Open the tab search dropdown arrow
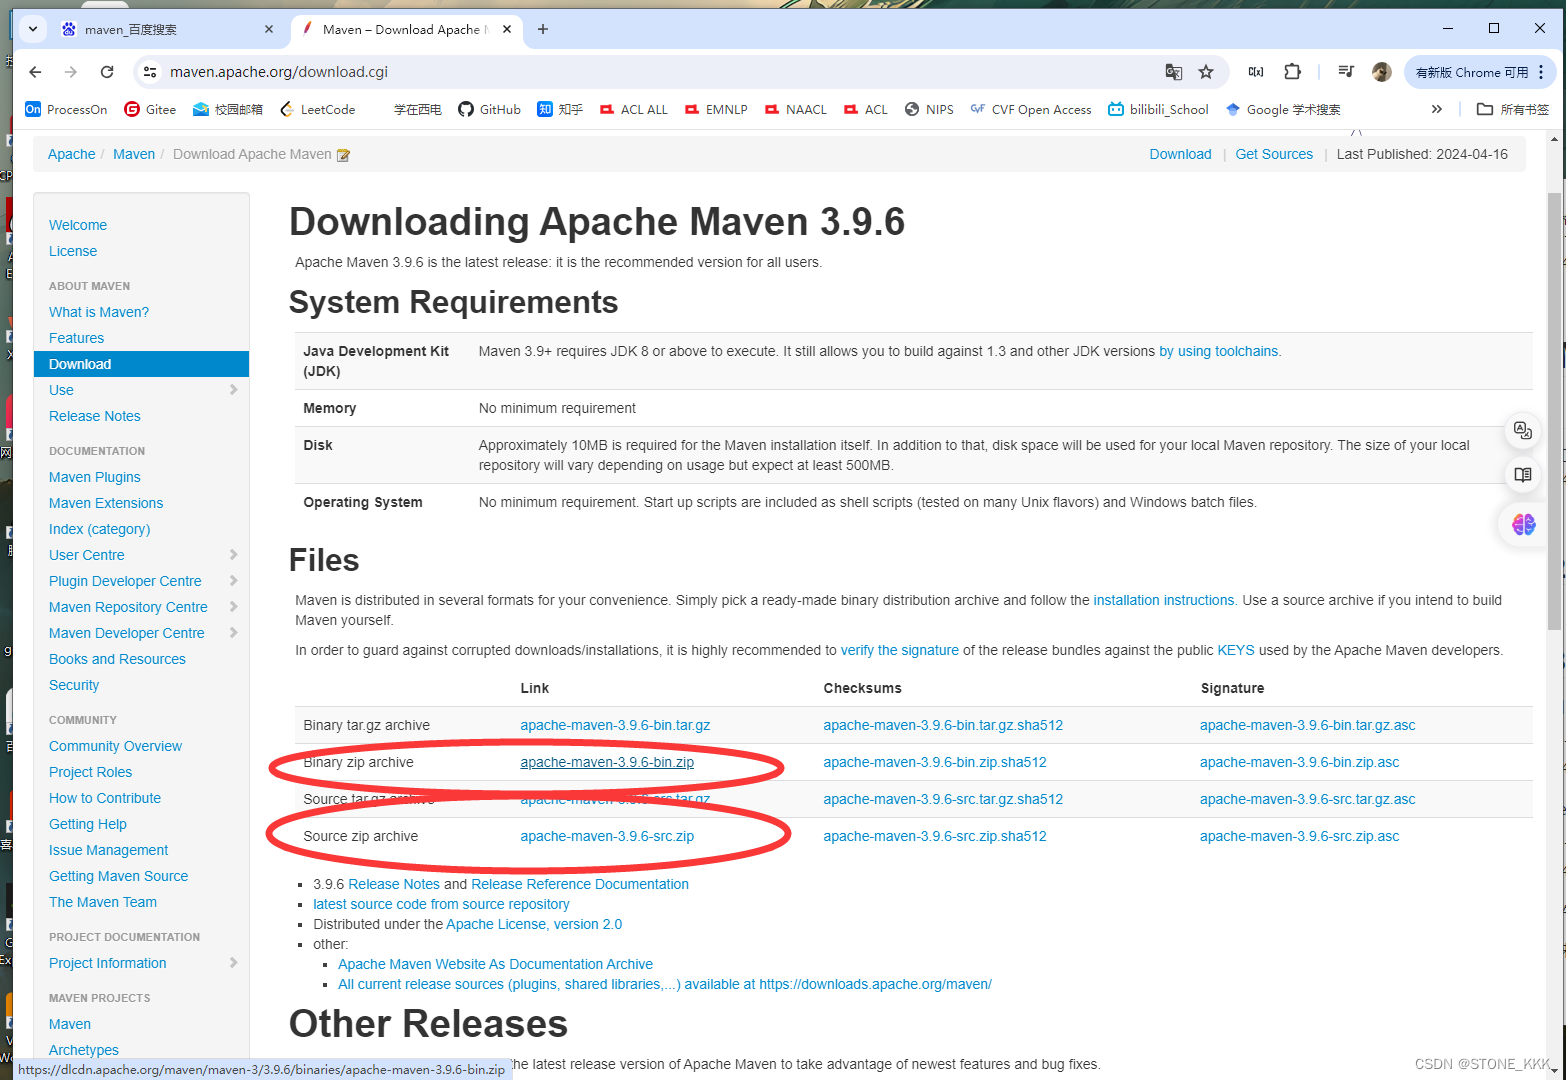The height and width of the screenshot is (1080, 1566). pyautogui.click(x=33, y=29)
